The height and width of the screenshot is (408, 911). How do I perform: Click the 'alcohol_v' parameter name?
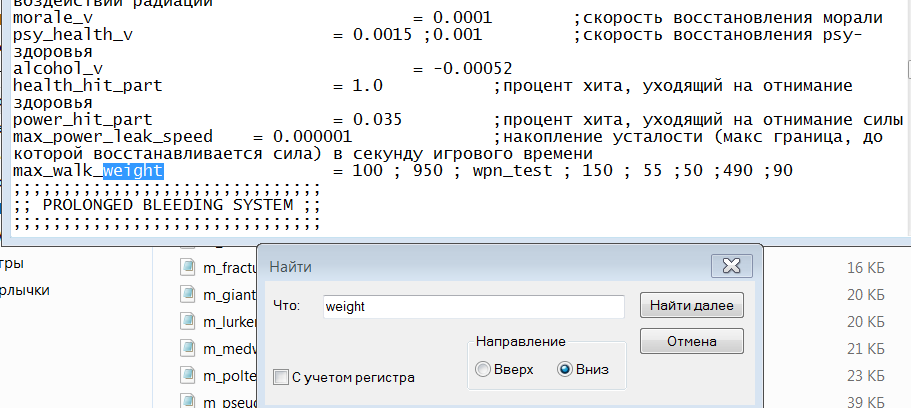[58, 69]
